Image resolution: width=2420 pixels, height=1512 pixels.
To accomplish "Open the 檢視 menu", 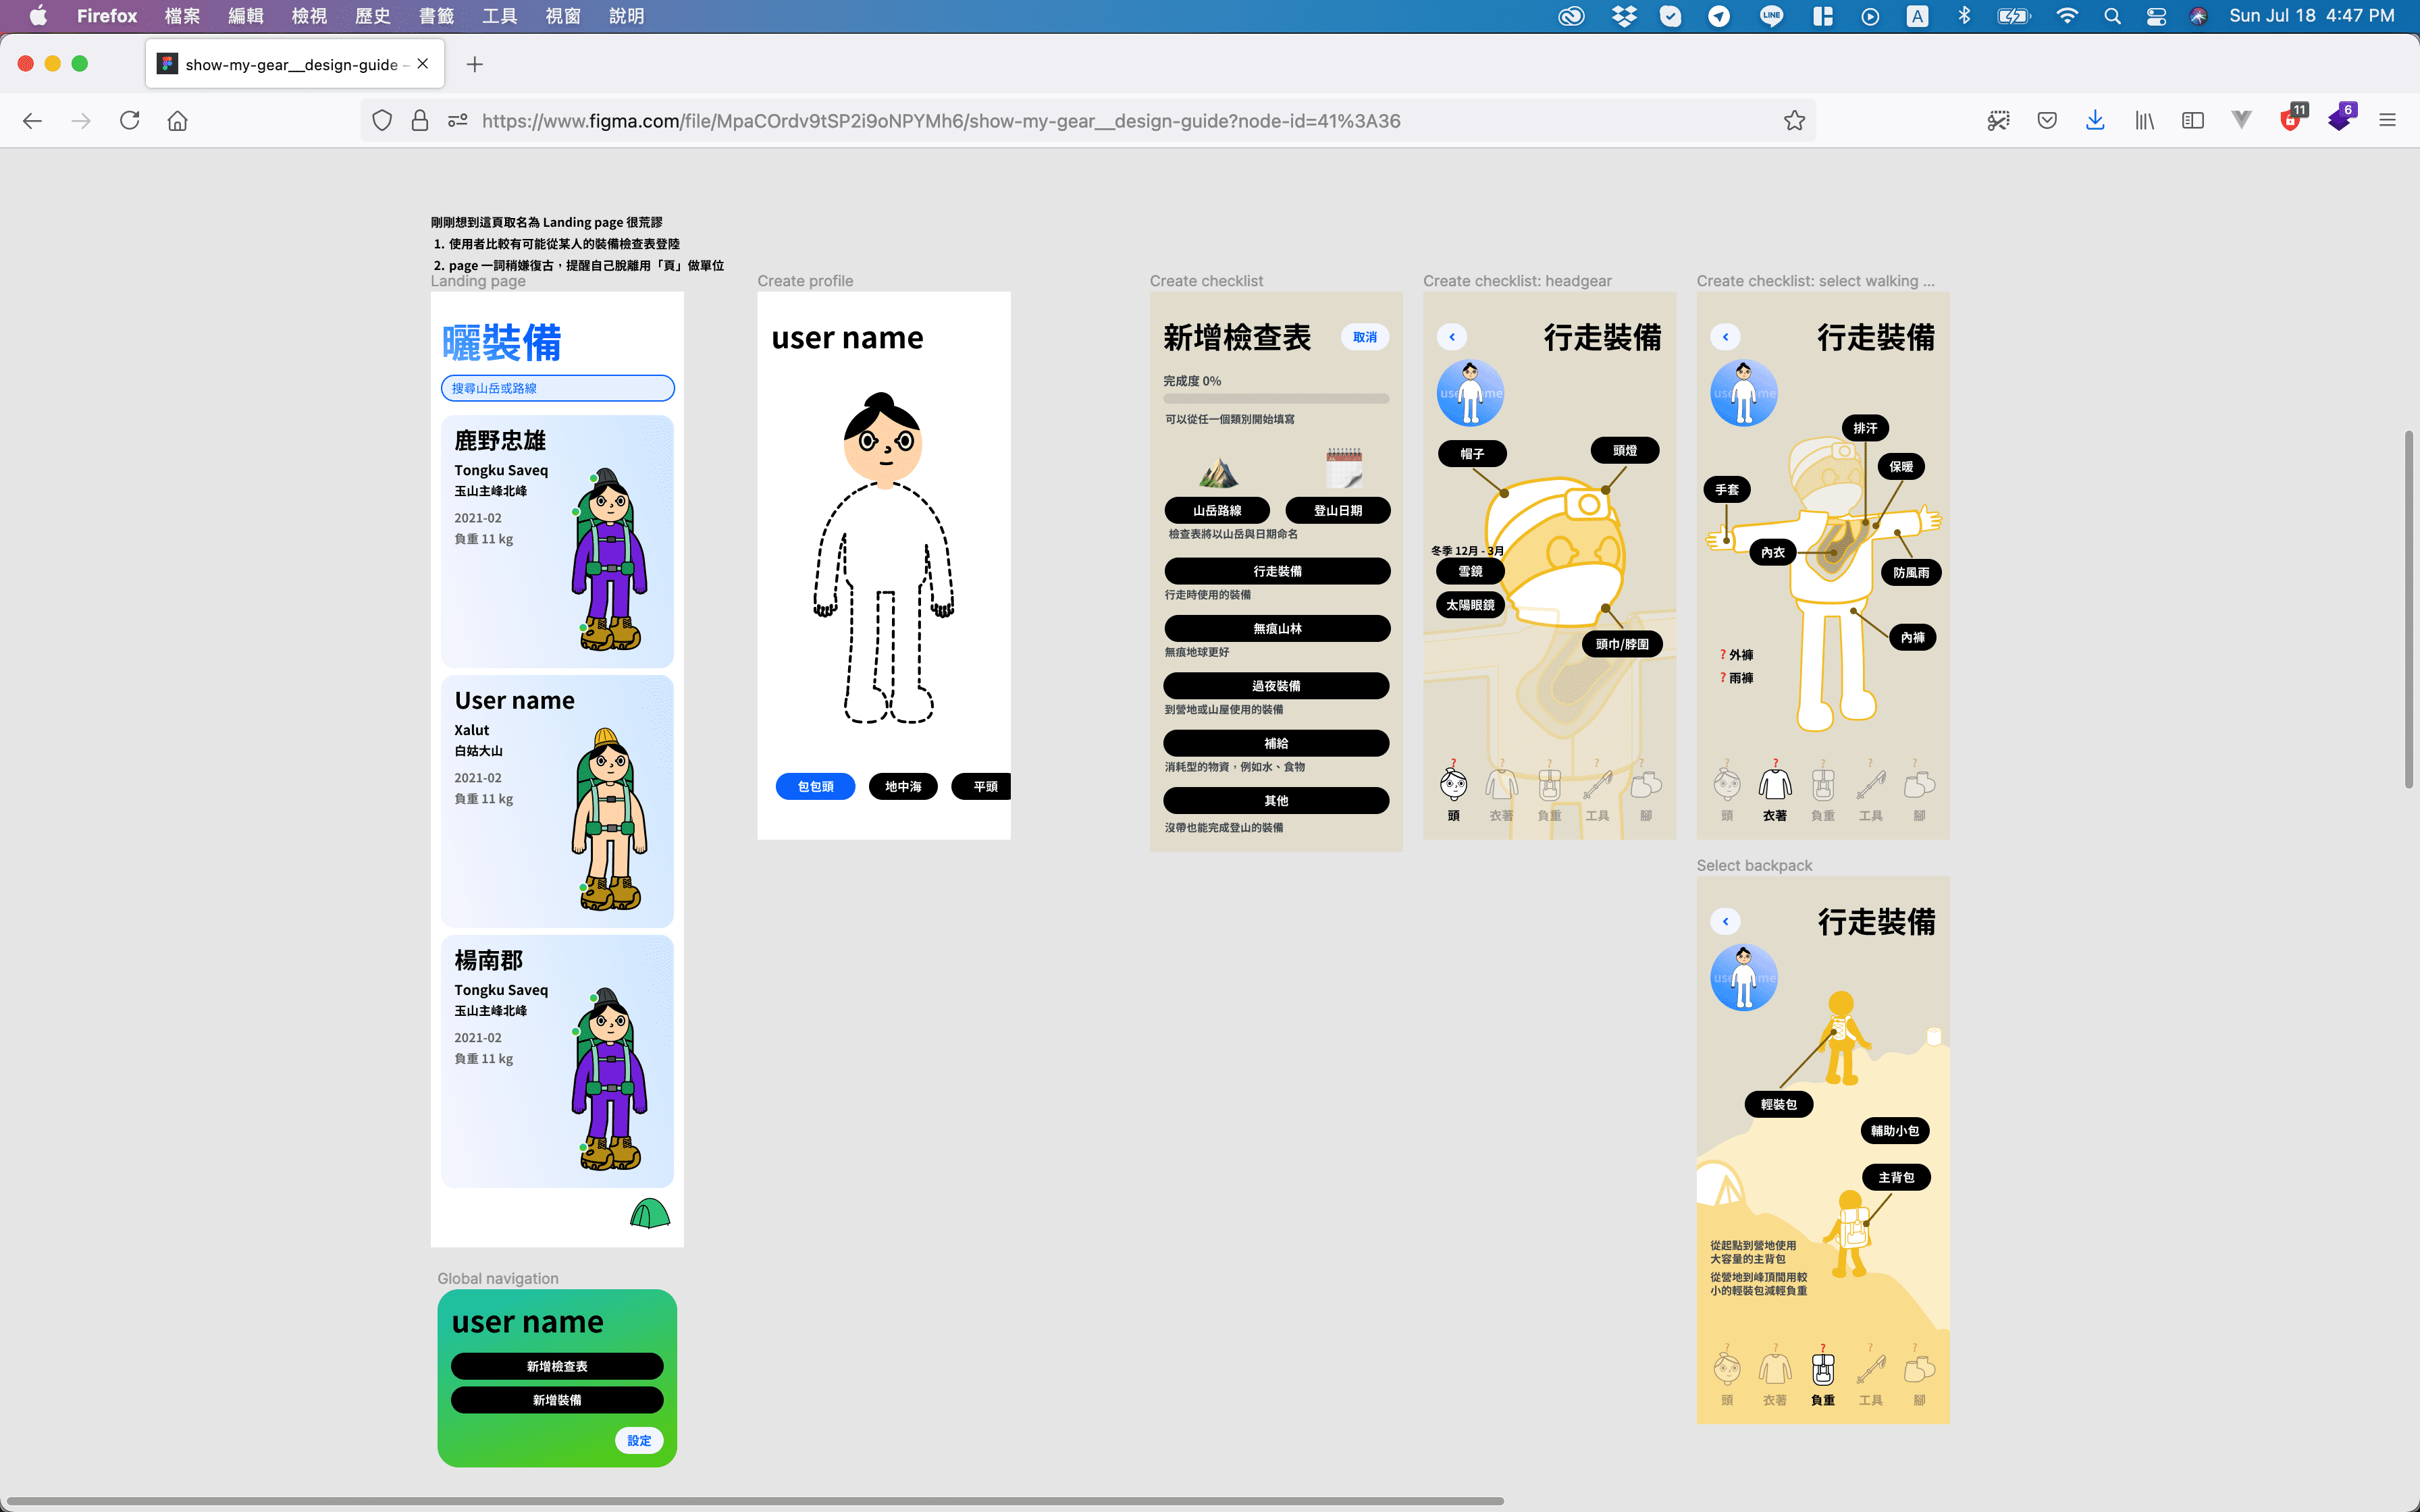I will click(309, 16).
